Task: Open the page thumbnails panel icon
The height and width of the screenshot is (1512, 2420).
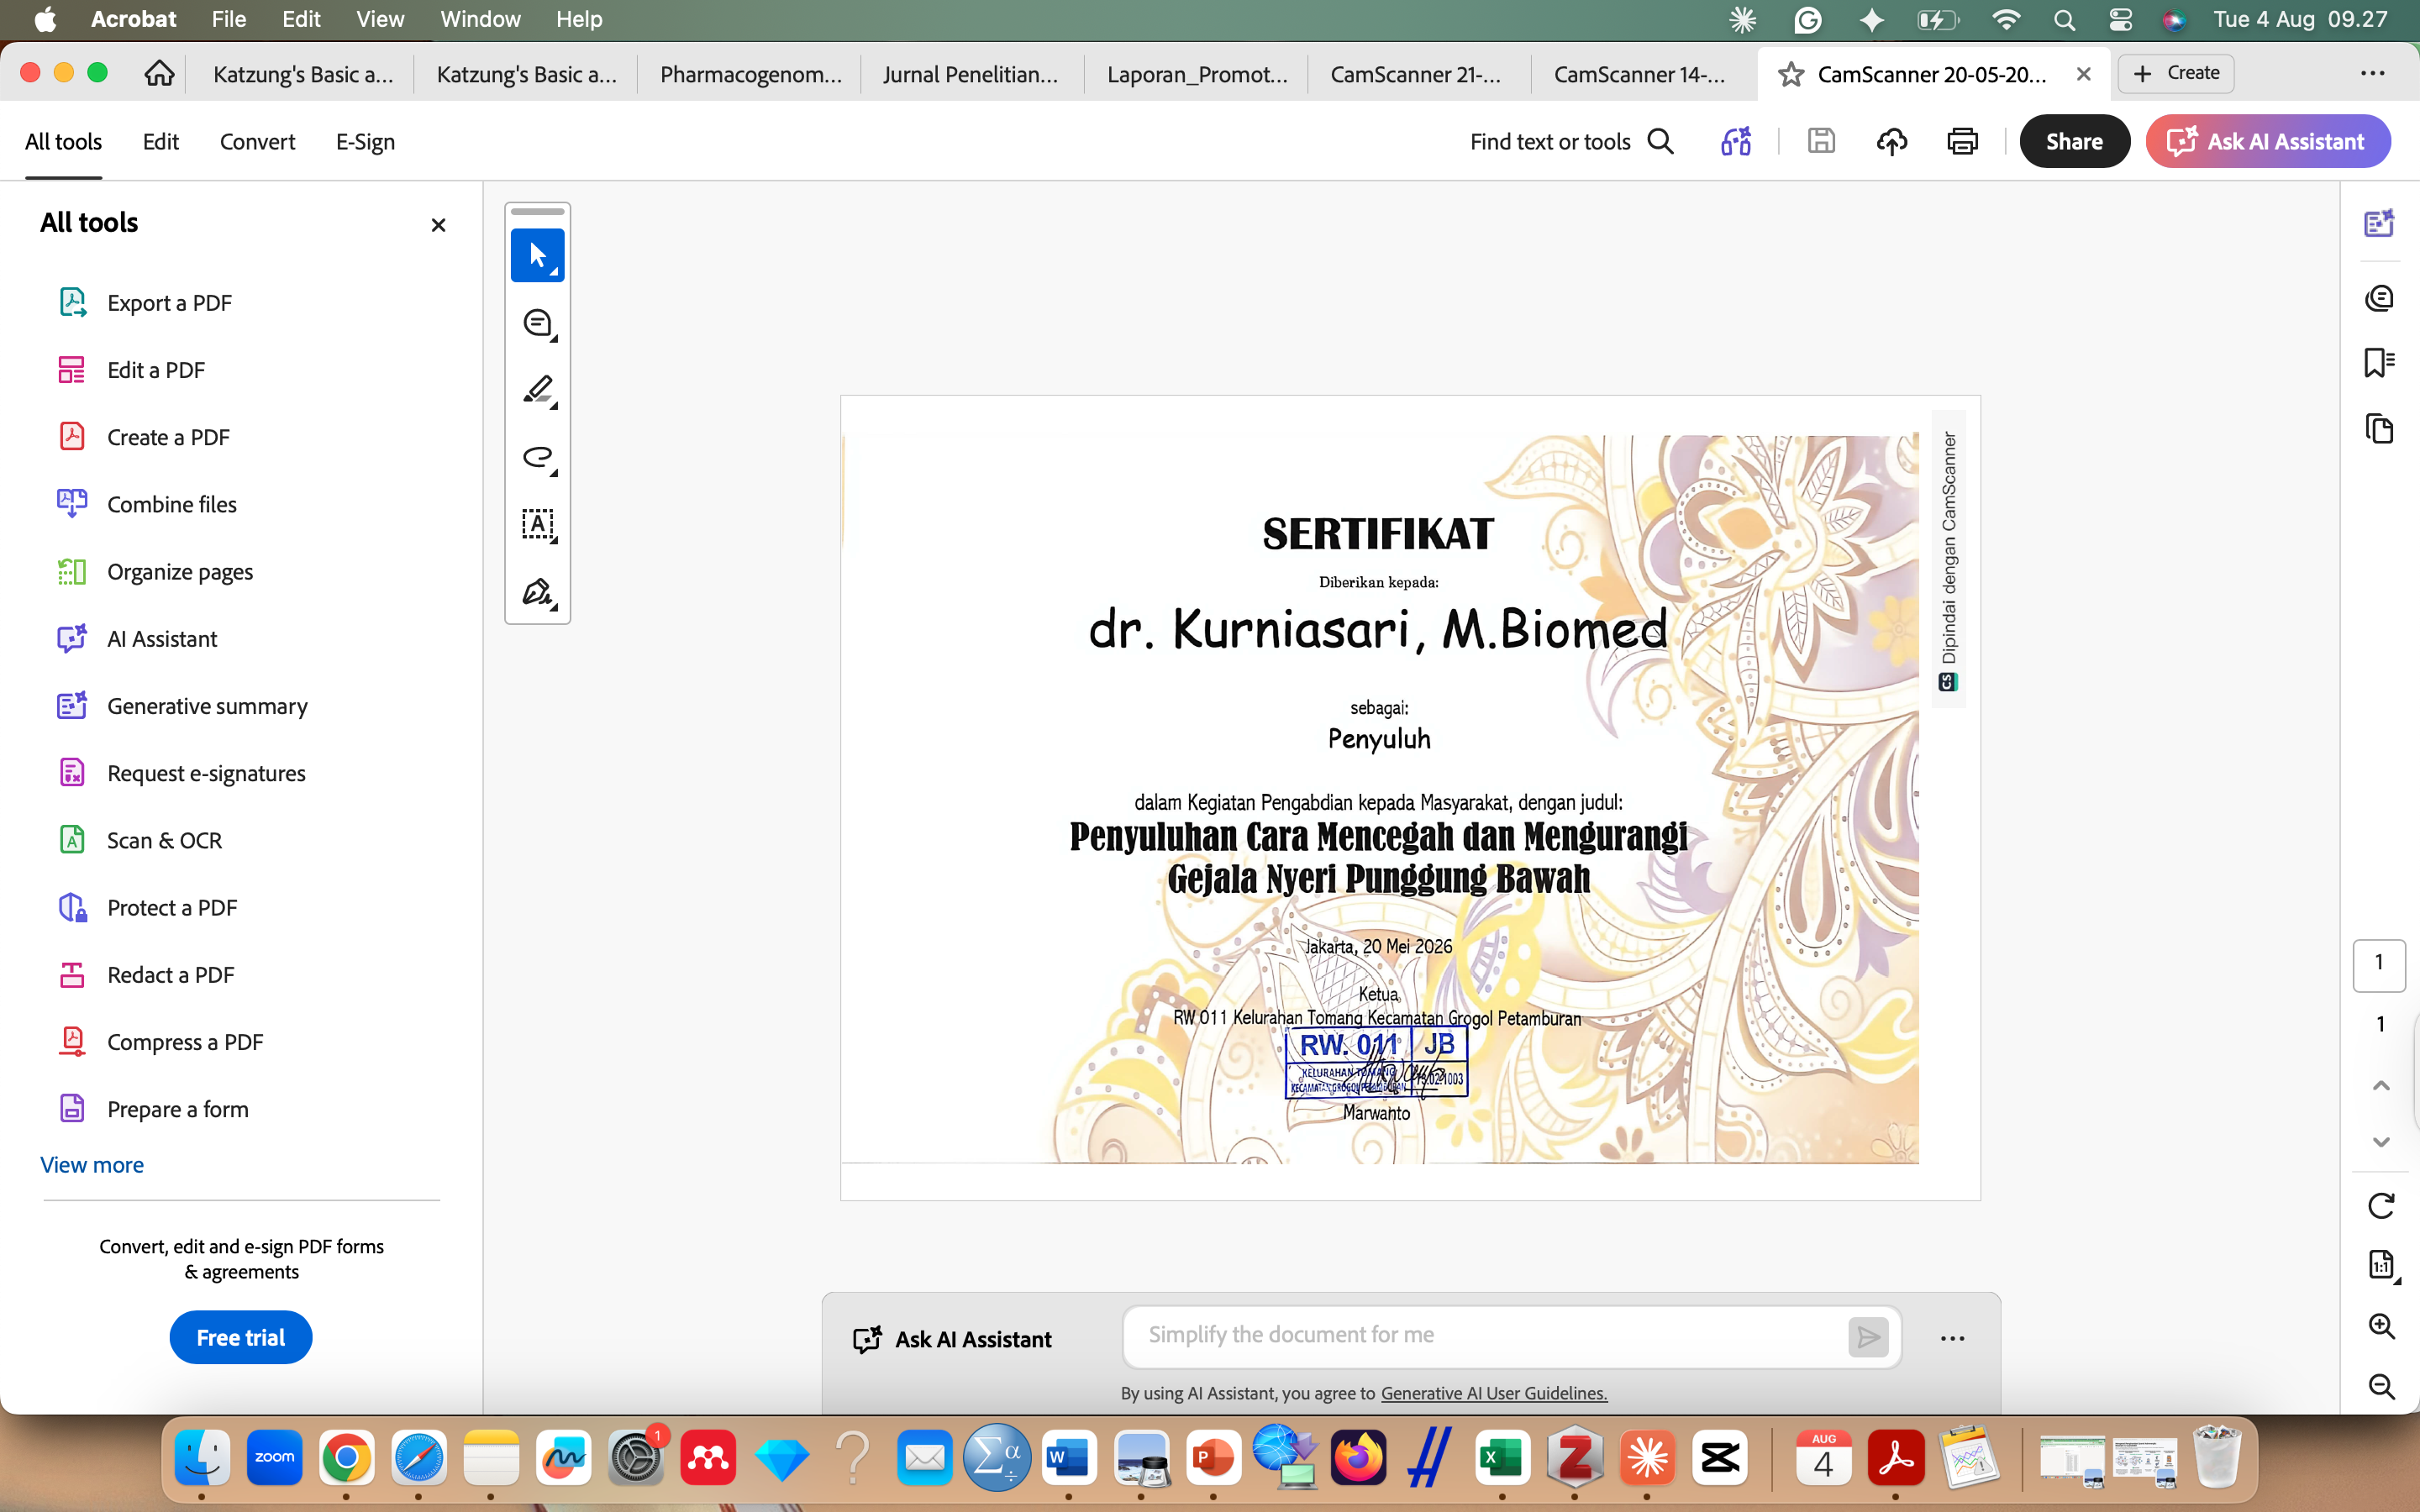Action: click(x=2379, y=429)
